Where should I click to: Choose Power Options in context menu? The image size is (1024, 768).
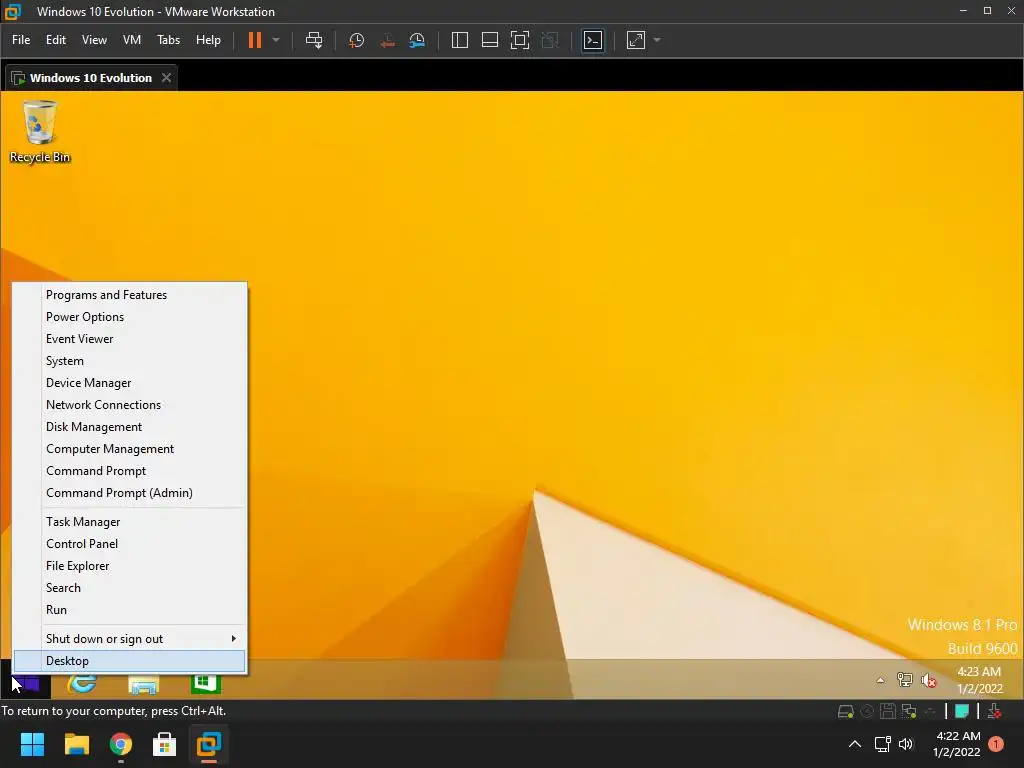point(129,317)
